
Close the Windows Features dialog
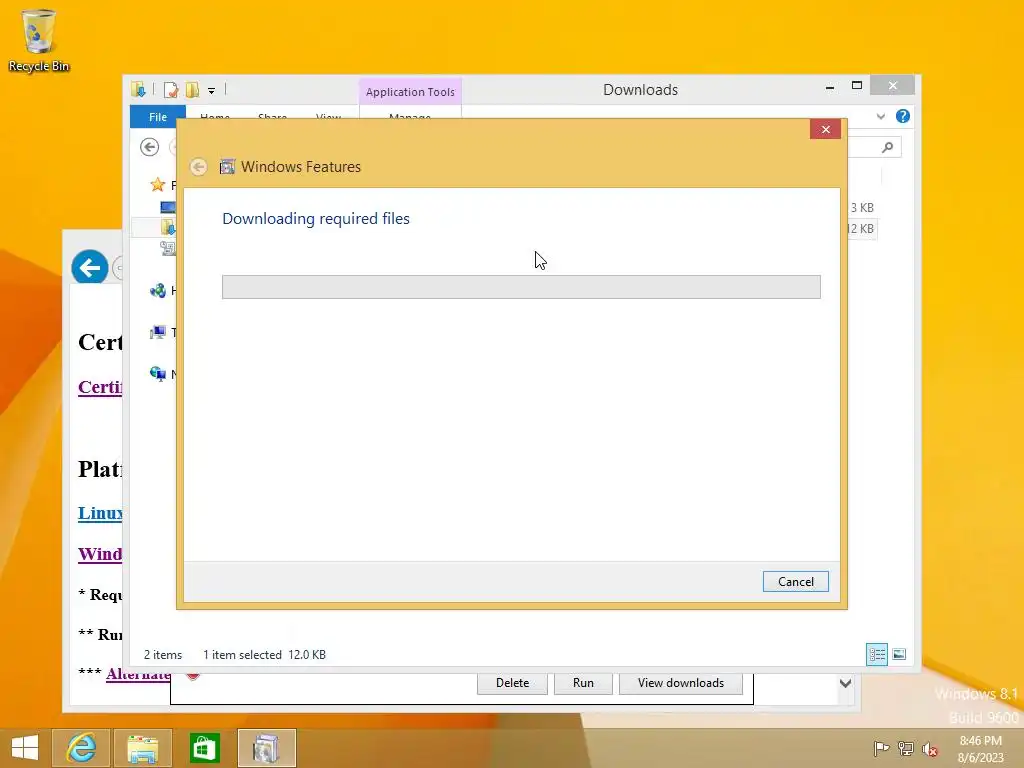pyautogui.click(x=825, y=129)
